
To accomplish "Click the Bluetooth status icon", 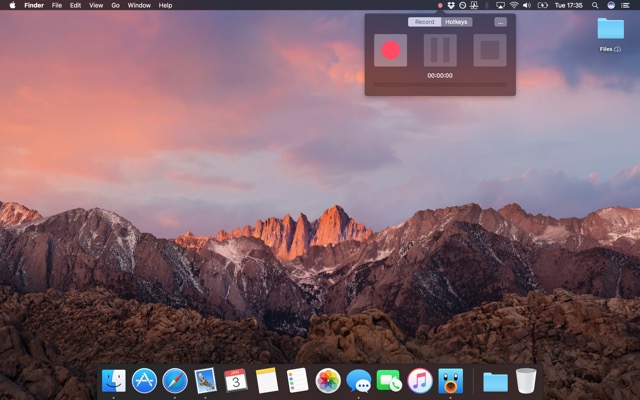I will tap(487, 5).
